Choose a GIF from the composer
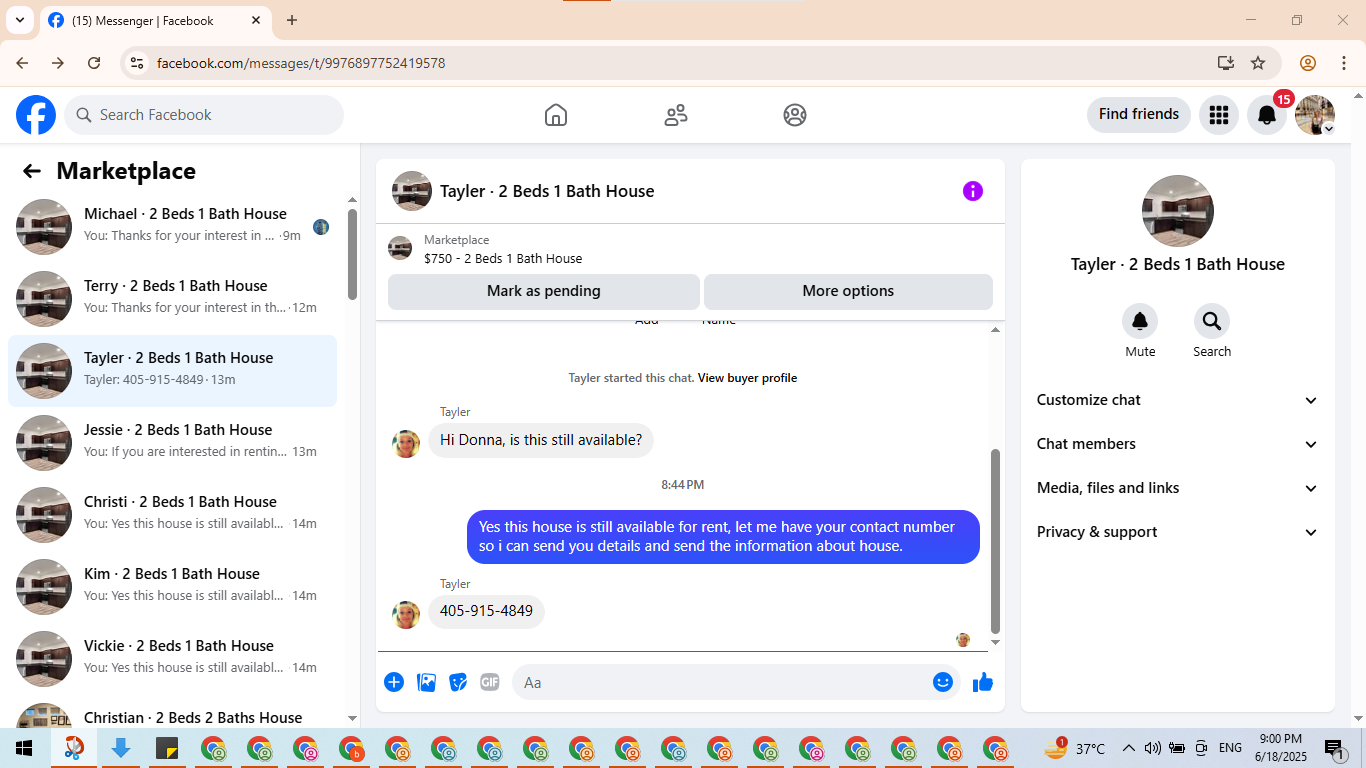1366x768 pixels. click(490, 682)
